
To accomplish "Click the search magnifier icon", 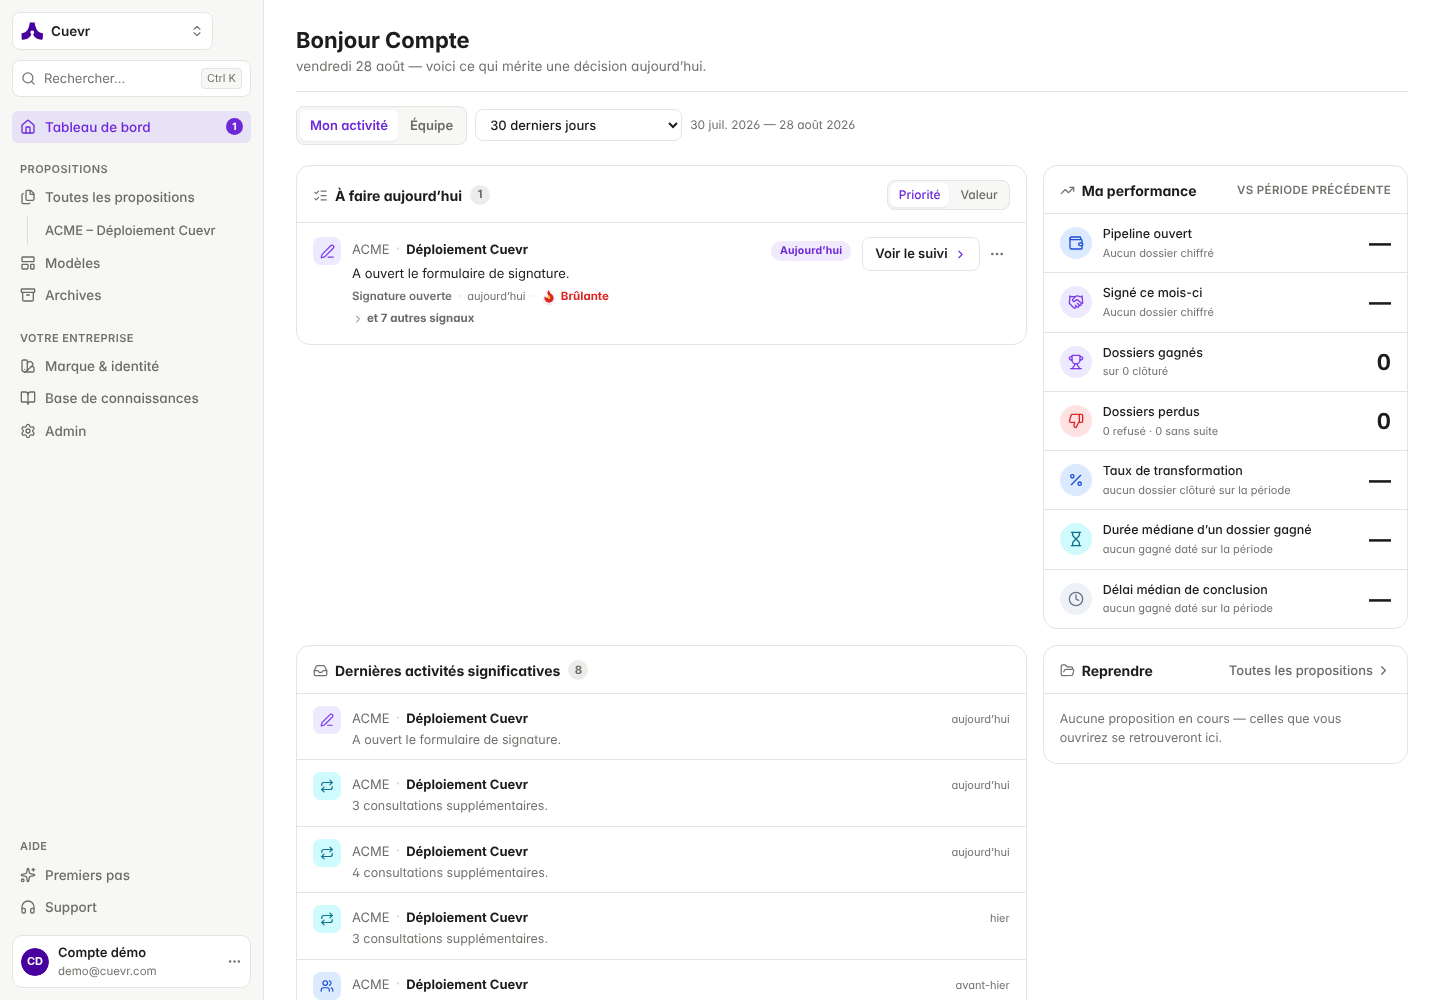I will (28, 78).
